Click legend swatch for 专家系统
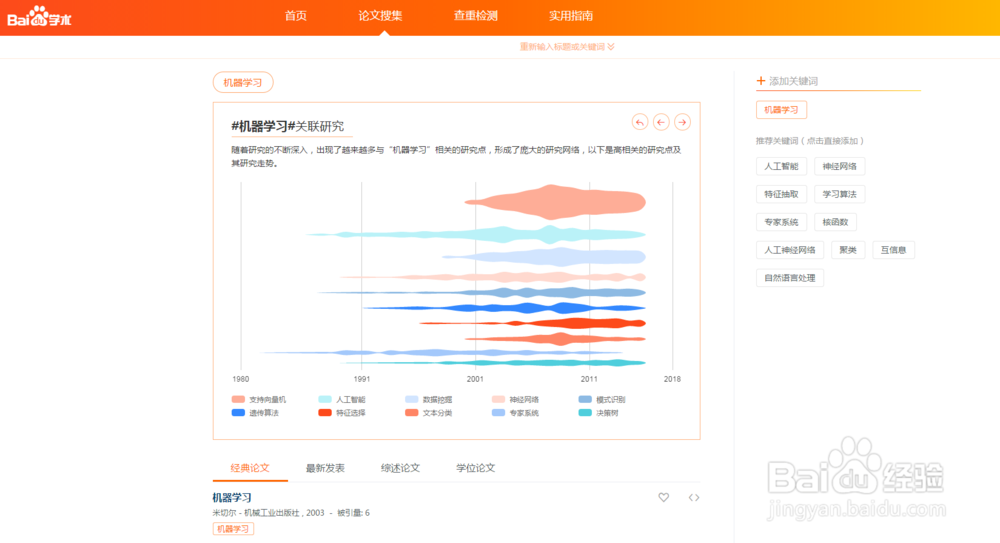 (x=498, y=413)
